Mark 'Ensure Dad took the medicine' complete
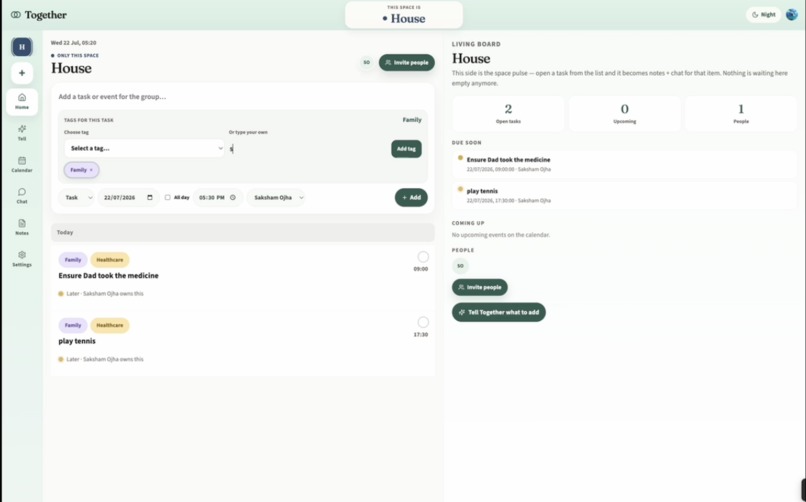806x502 pixels. (423, 257)
